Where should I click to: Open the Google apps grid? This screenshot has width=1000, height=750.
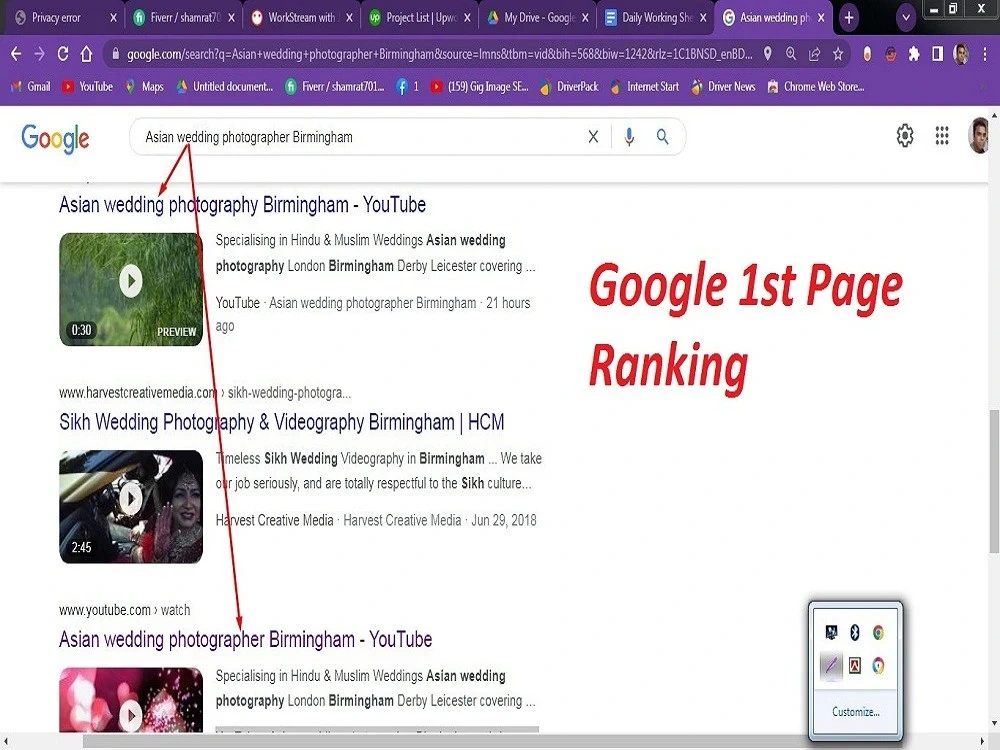pyautogui.click(x=942, y=135)
